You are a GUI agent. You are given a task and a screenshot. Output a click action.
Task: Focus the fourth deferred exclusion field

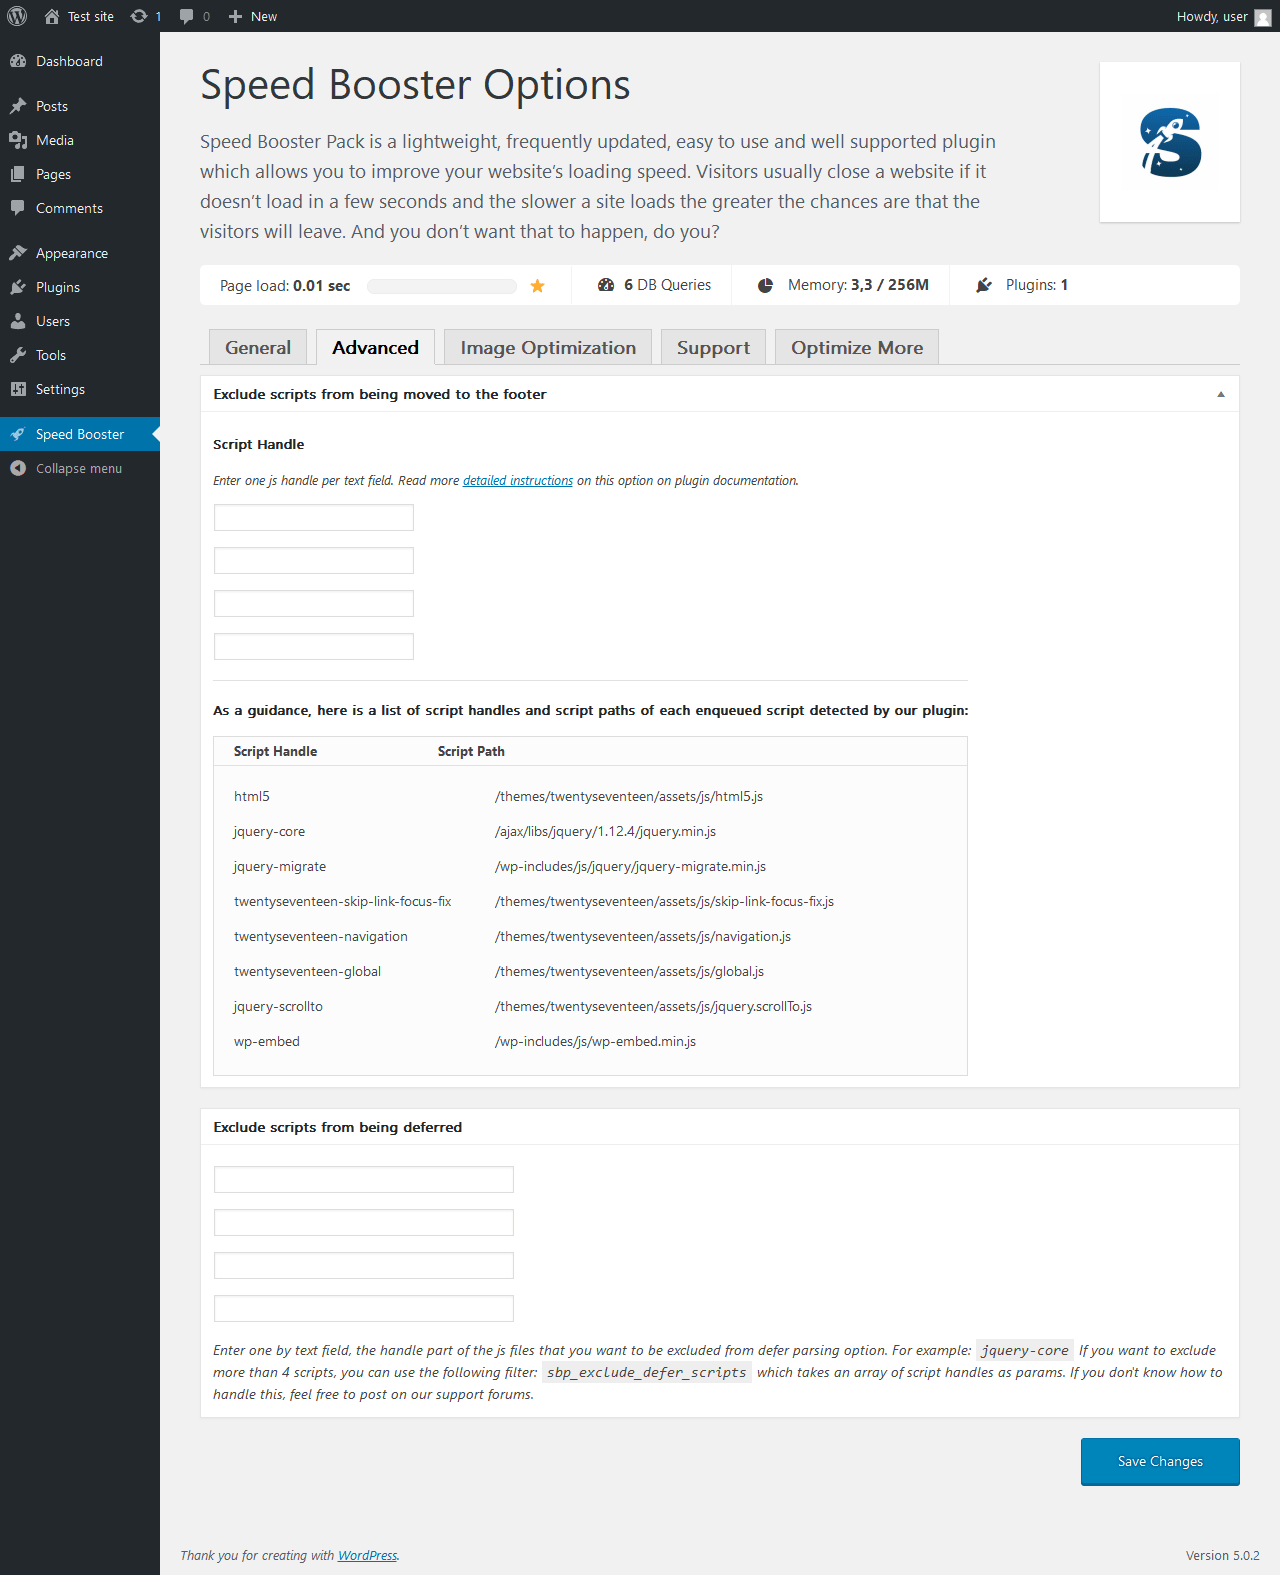click(364, 1308)
